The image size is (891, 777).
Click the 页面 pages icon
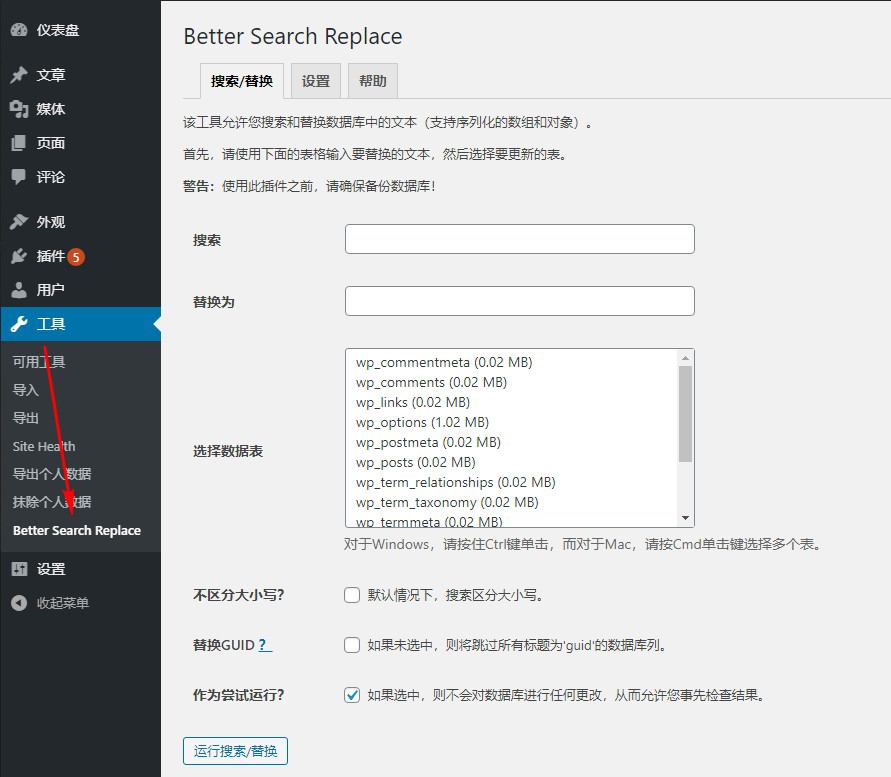click(19, 143)
